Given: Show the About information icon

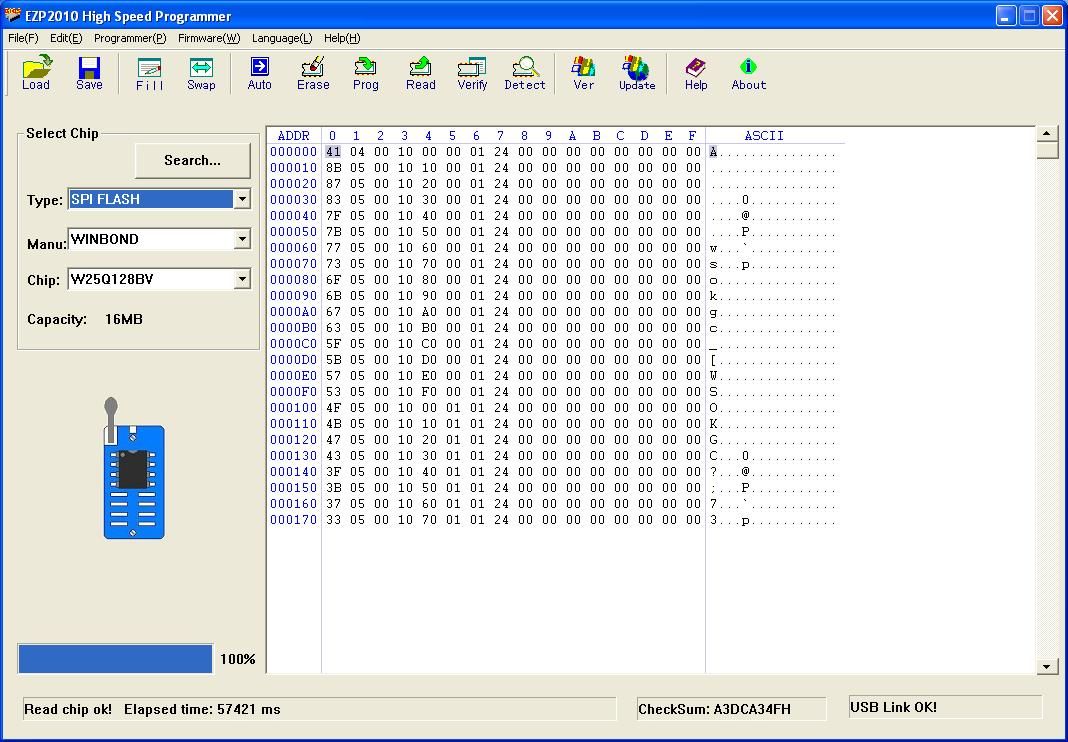Looking at the screenshot, I should coord(748,73).
